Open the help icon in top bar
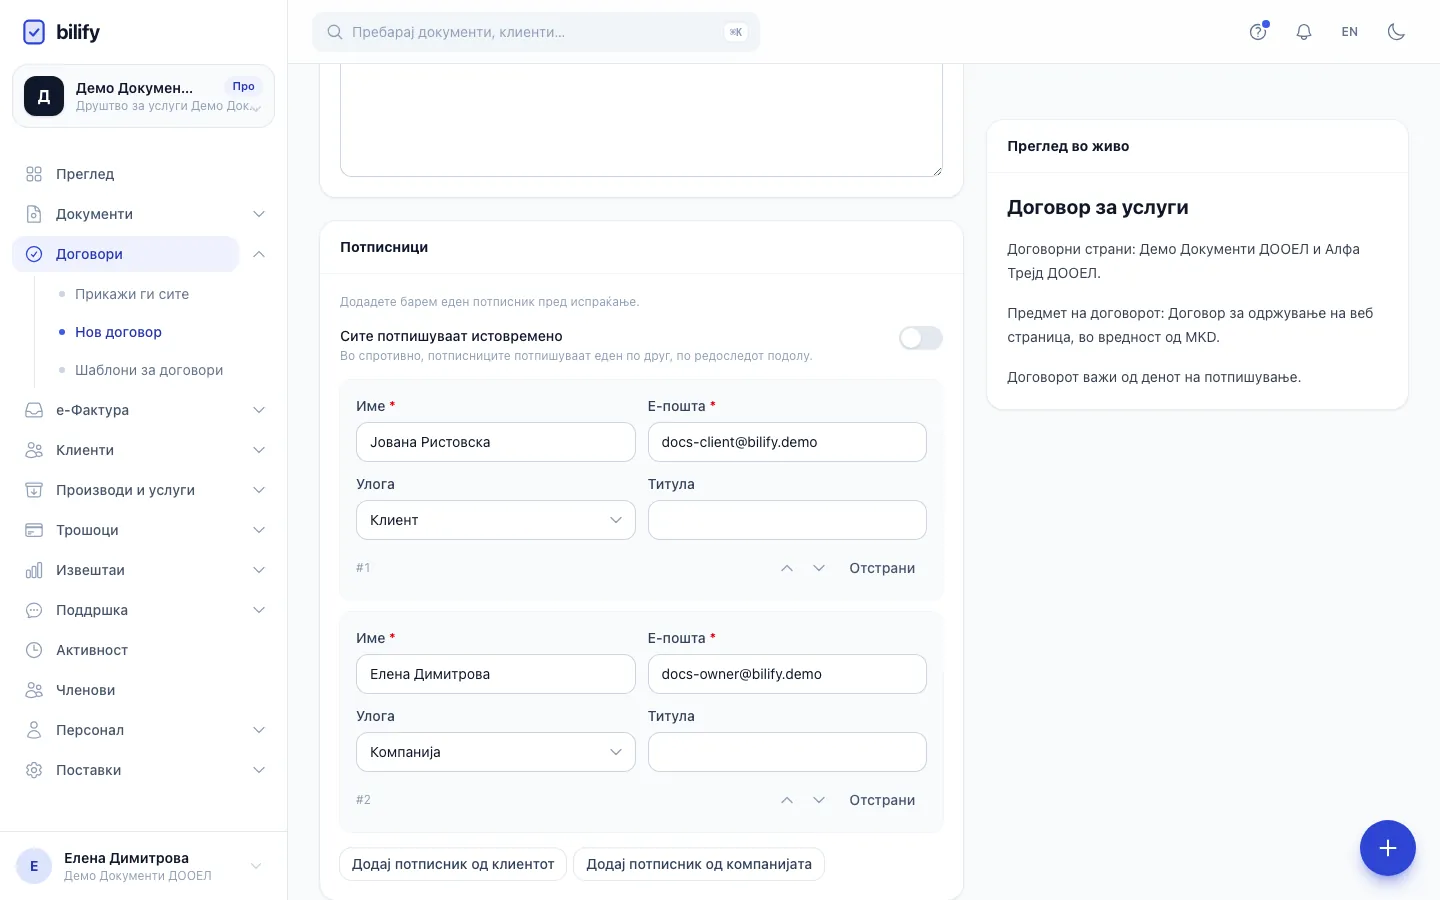This screenshot has width=1440, height=900. click(x=1258, y=32)
